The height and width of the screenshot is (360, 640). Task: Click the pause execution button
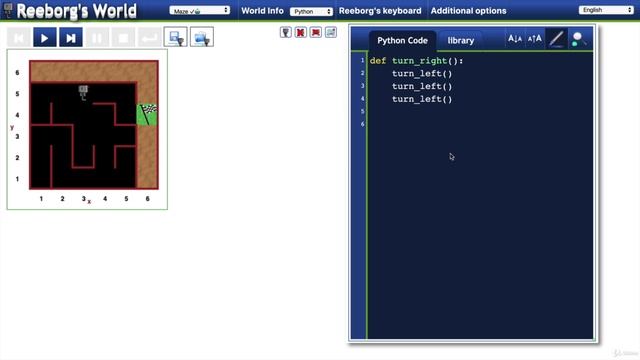tap(97, 38)
